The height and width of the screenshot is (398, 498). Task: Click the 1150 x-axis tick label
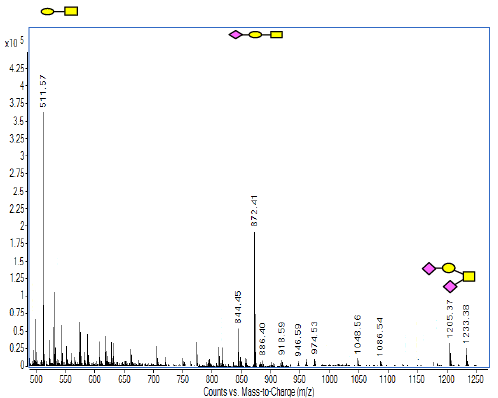point(417,379)
